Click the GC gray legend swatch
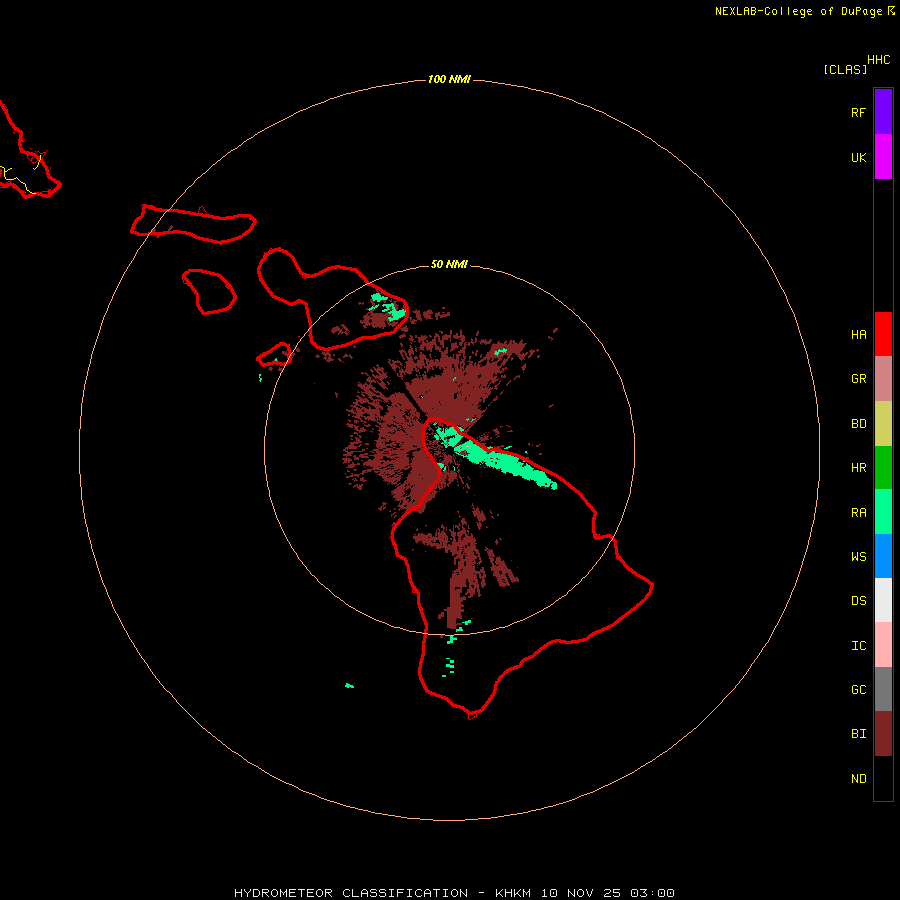 (x=883, y=689)
